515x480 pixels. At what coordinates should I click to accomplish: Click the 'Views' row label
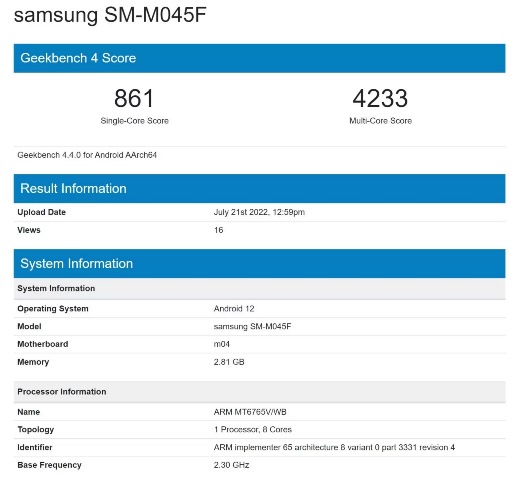click(29, 230)
